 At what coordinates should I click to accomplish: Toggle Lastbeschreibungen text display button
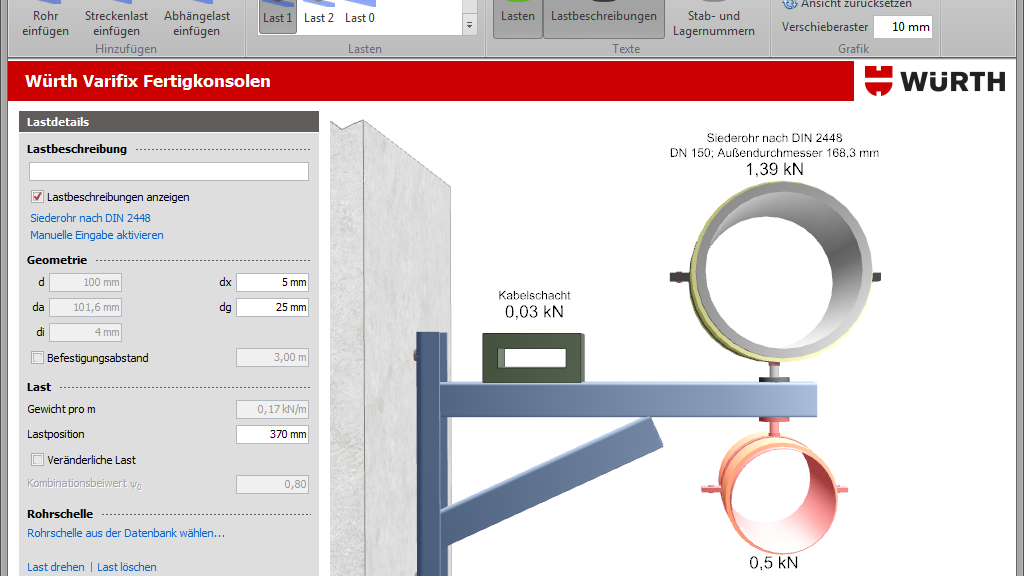pyautogui.click(x=604, y=18)
